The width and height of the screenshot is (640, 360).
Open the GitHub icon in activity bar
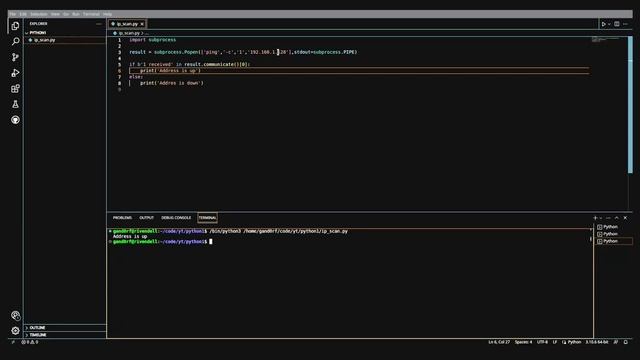(15, 120)
